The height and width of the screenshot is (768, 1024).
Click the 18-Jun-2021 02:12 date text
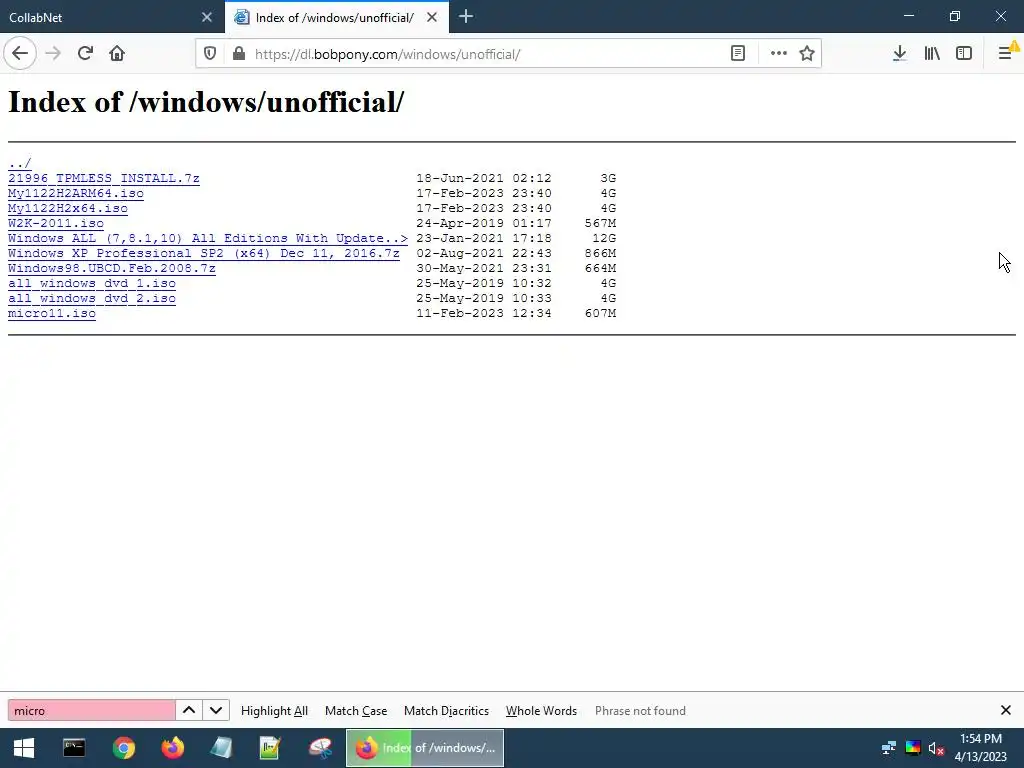[484, 178]
